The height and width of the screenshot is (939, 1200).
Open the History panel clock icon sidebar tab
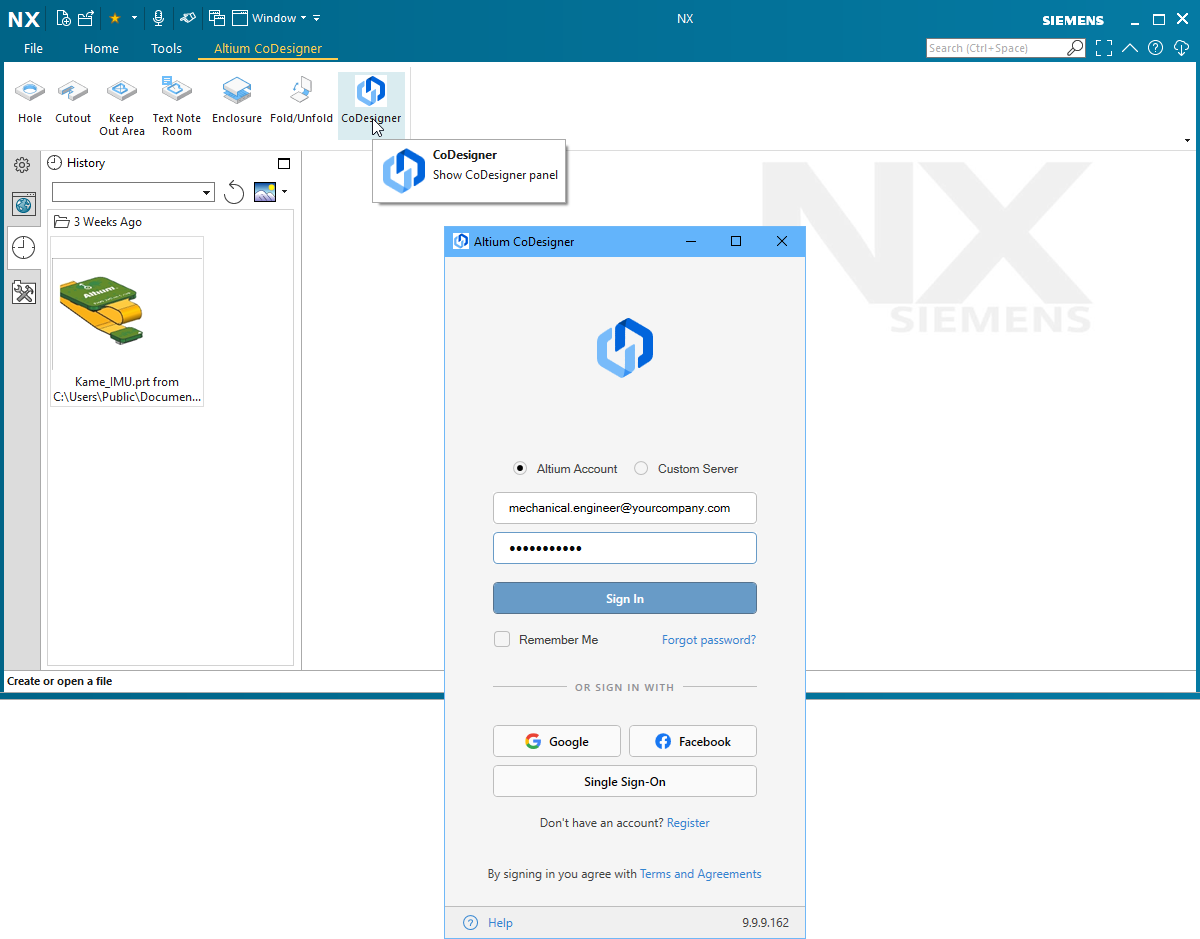[22, 247]
